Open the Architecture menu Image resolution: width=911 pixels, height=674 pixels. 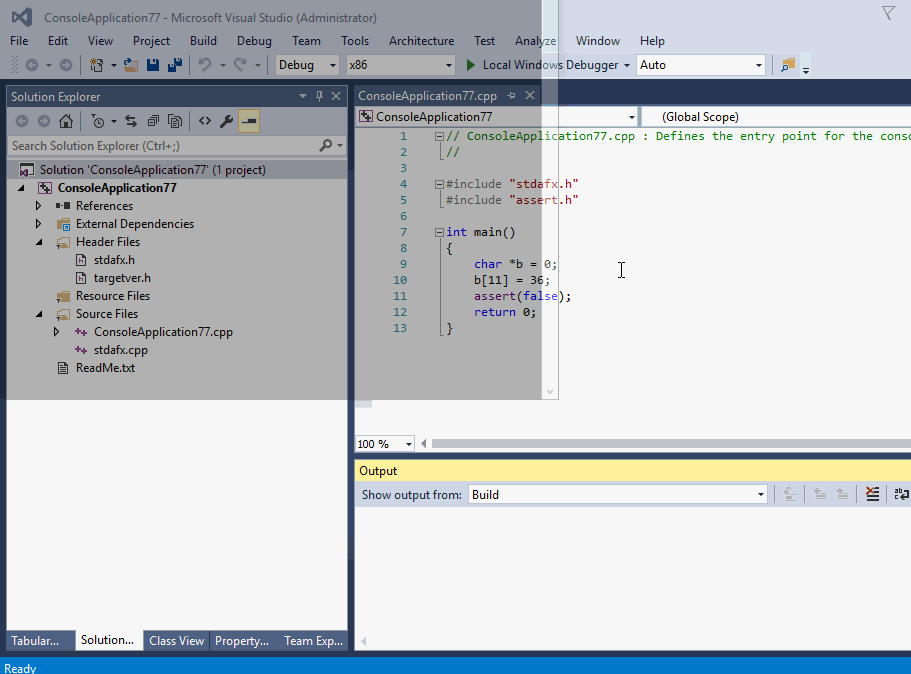tap(421, 41)
